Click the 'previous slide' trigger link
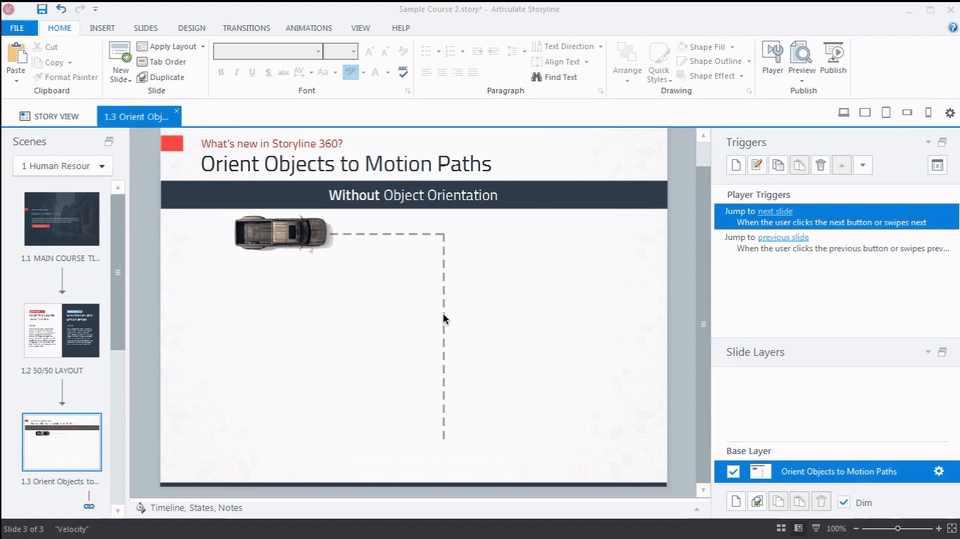 (x=783, y=237)
